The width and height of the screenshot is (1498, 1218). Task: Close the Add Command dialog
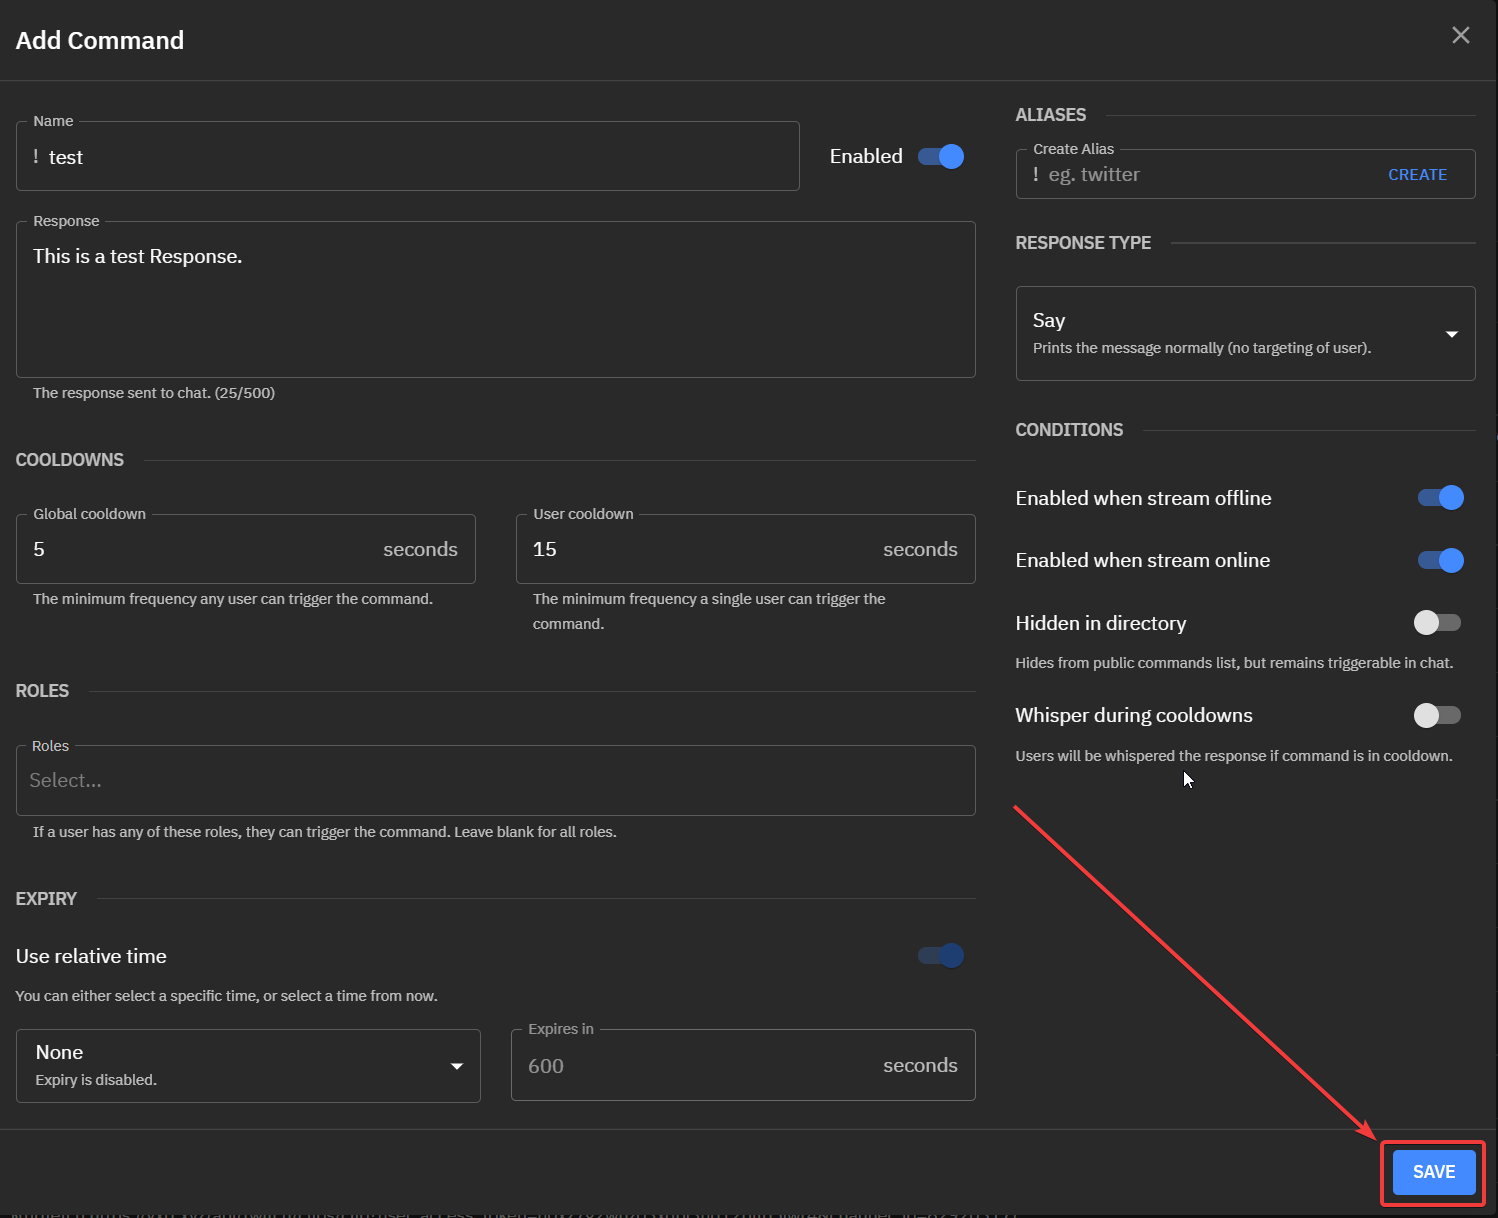tap(1460, 36)
